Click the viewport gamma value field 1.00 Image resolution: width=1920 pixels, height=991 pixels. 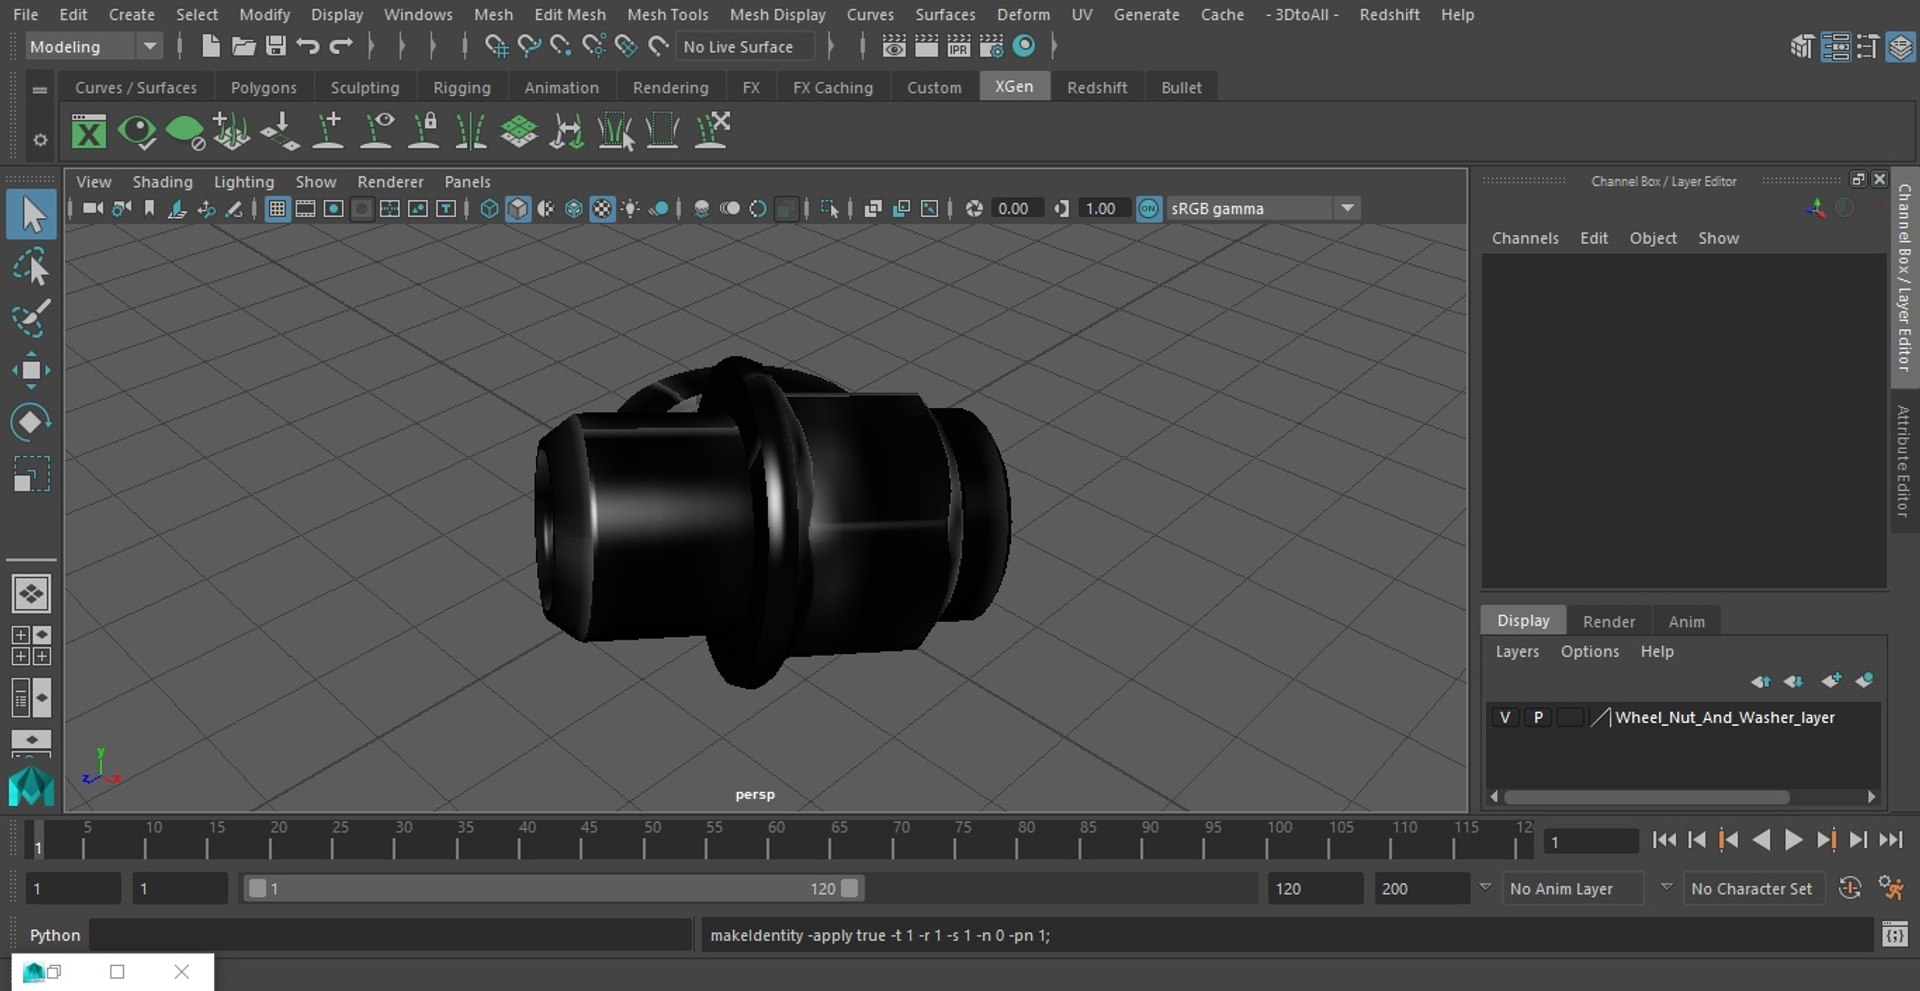(x=1103, y=208)
